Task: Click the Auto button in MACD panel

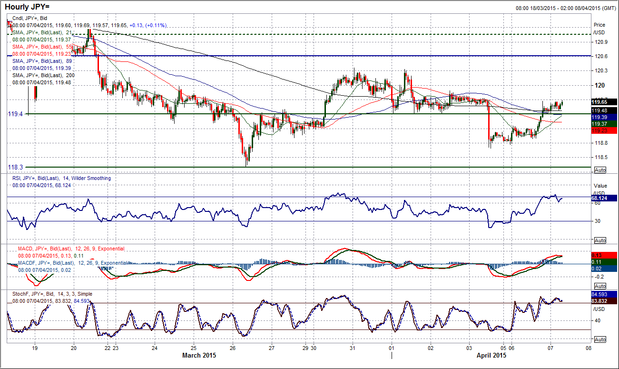Action: click(600, 286)
